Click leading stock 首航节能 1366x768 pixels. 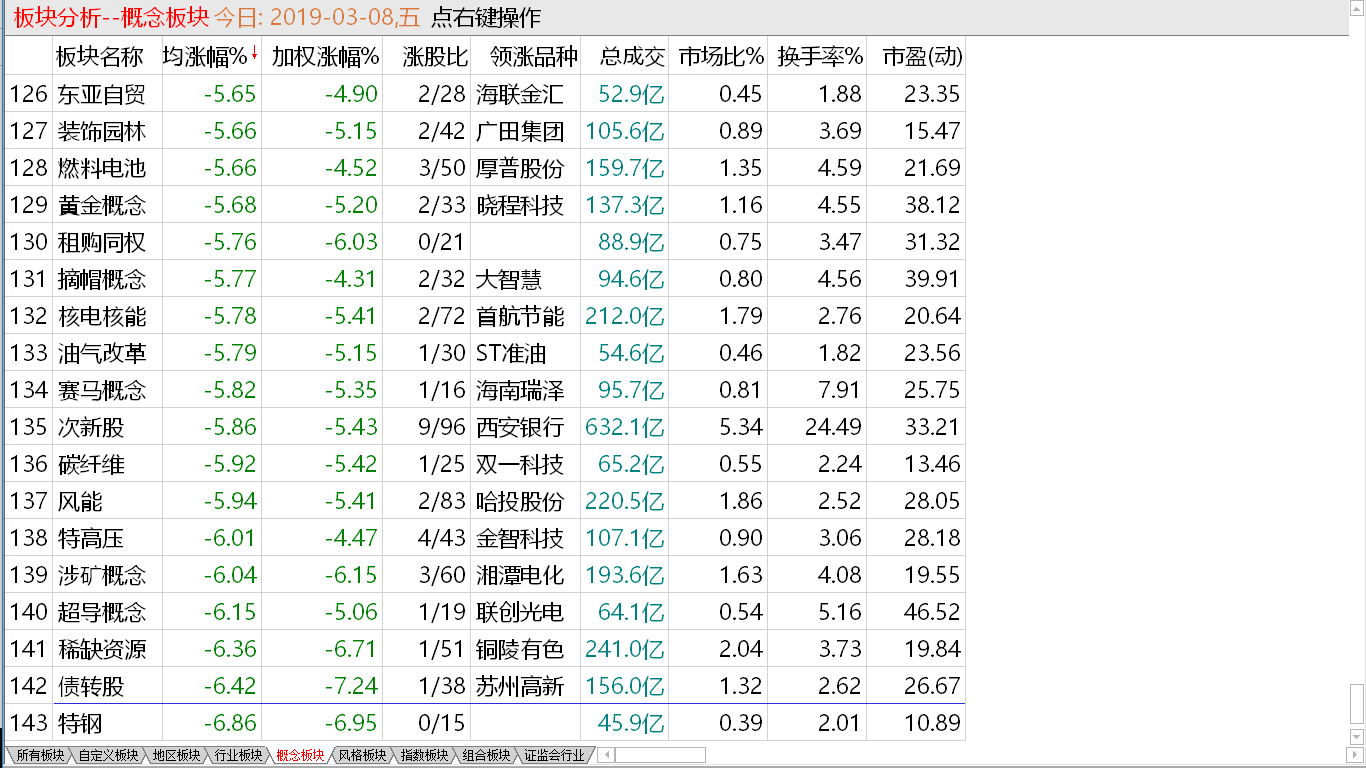pos(520,316)
